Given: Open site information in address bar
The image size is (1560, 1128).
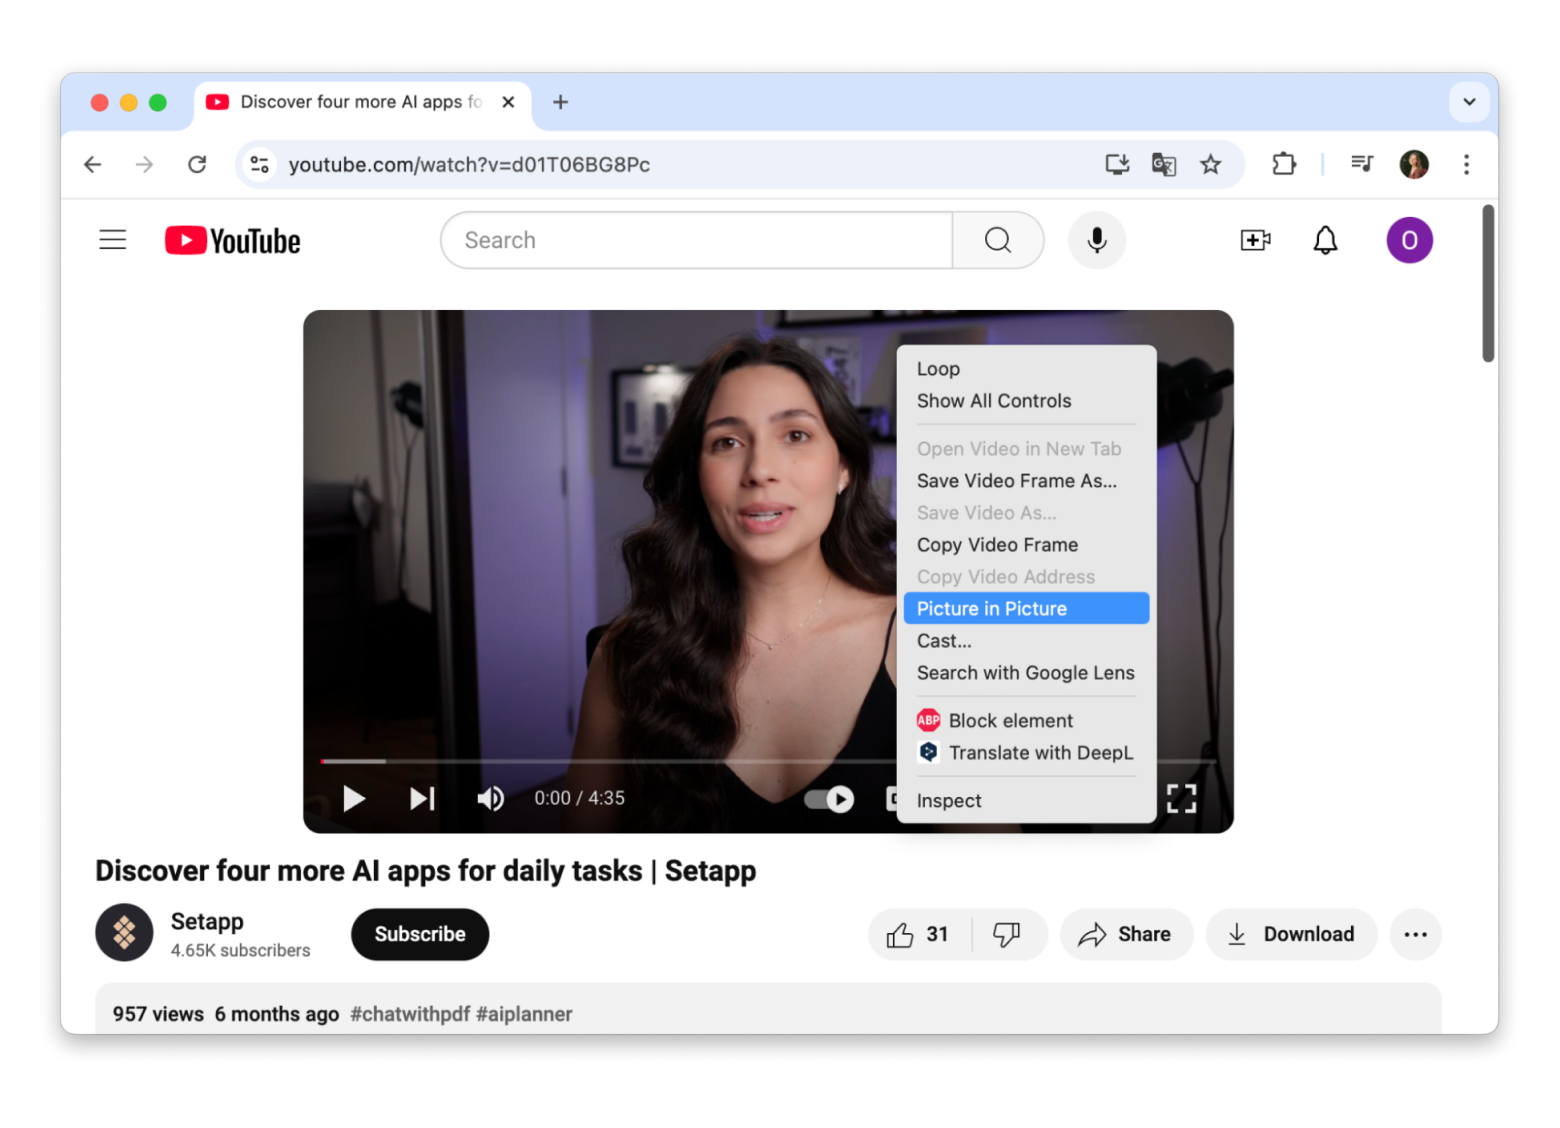Looking at the screenshot, I should coord(260,164).
